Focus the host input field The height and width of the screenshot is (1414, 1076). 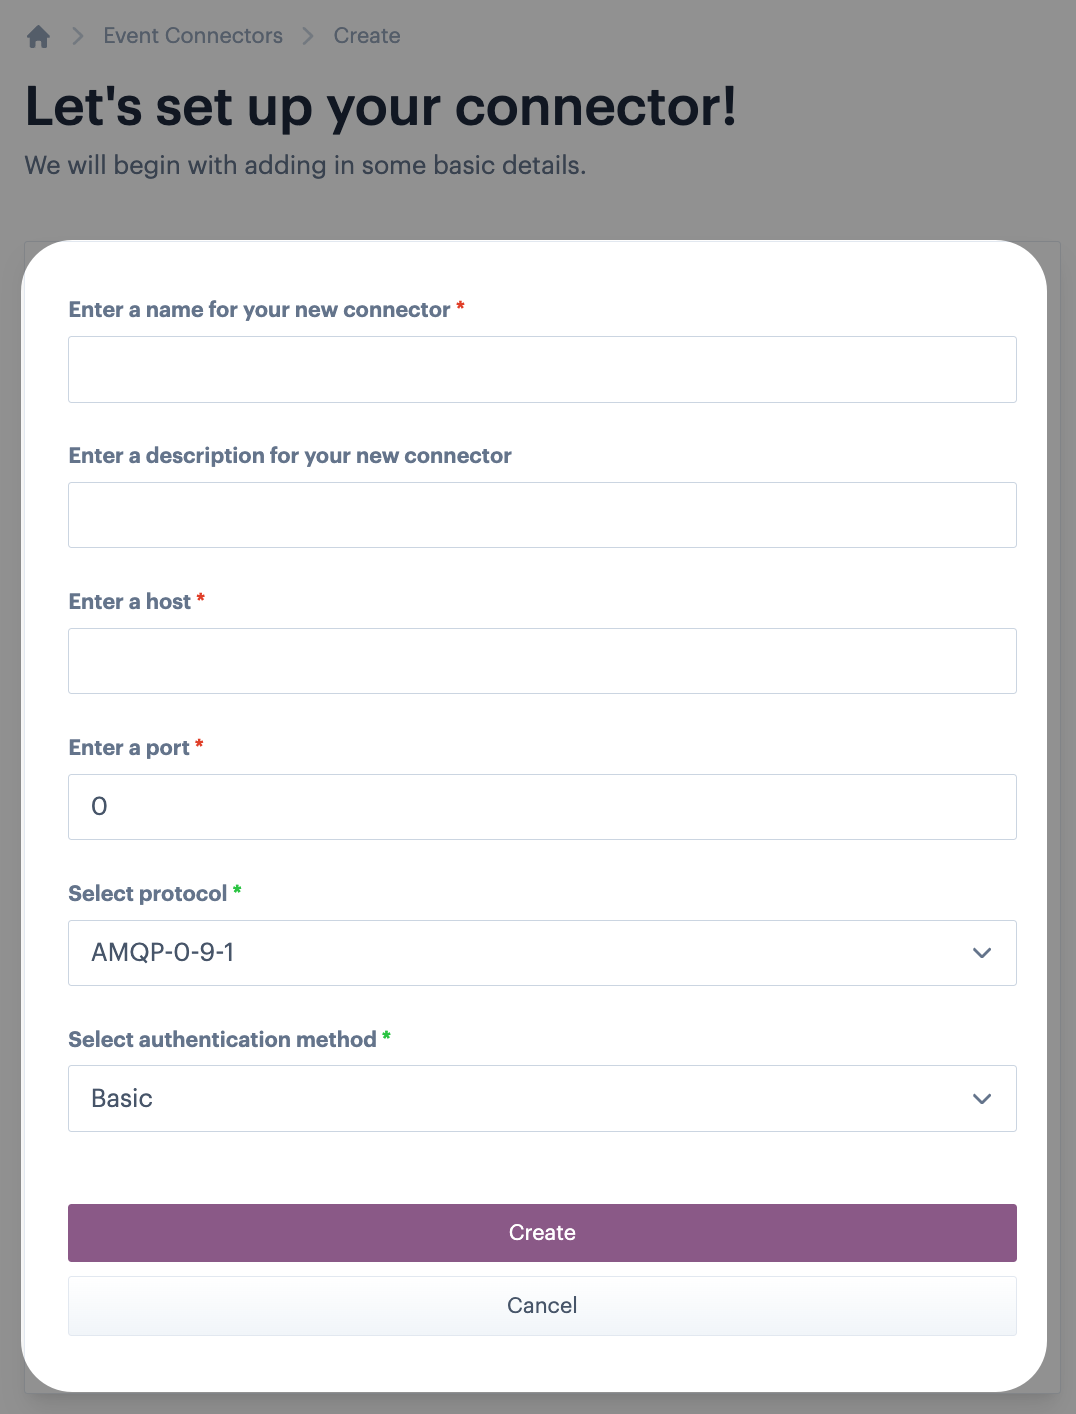[x=542, y=661]
